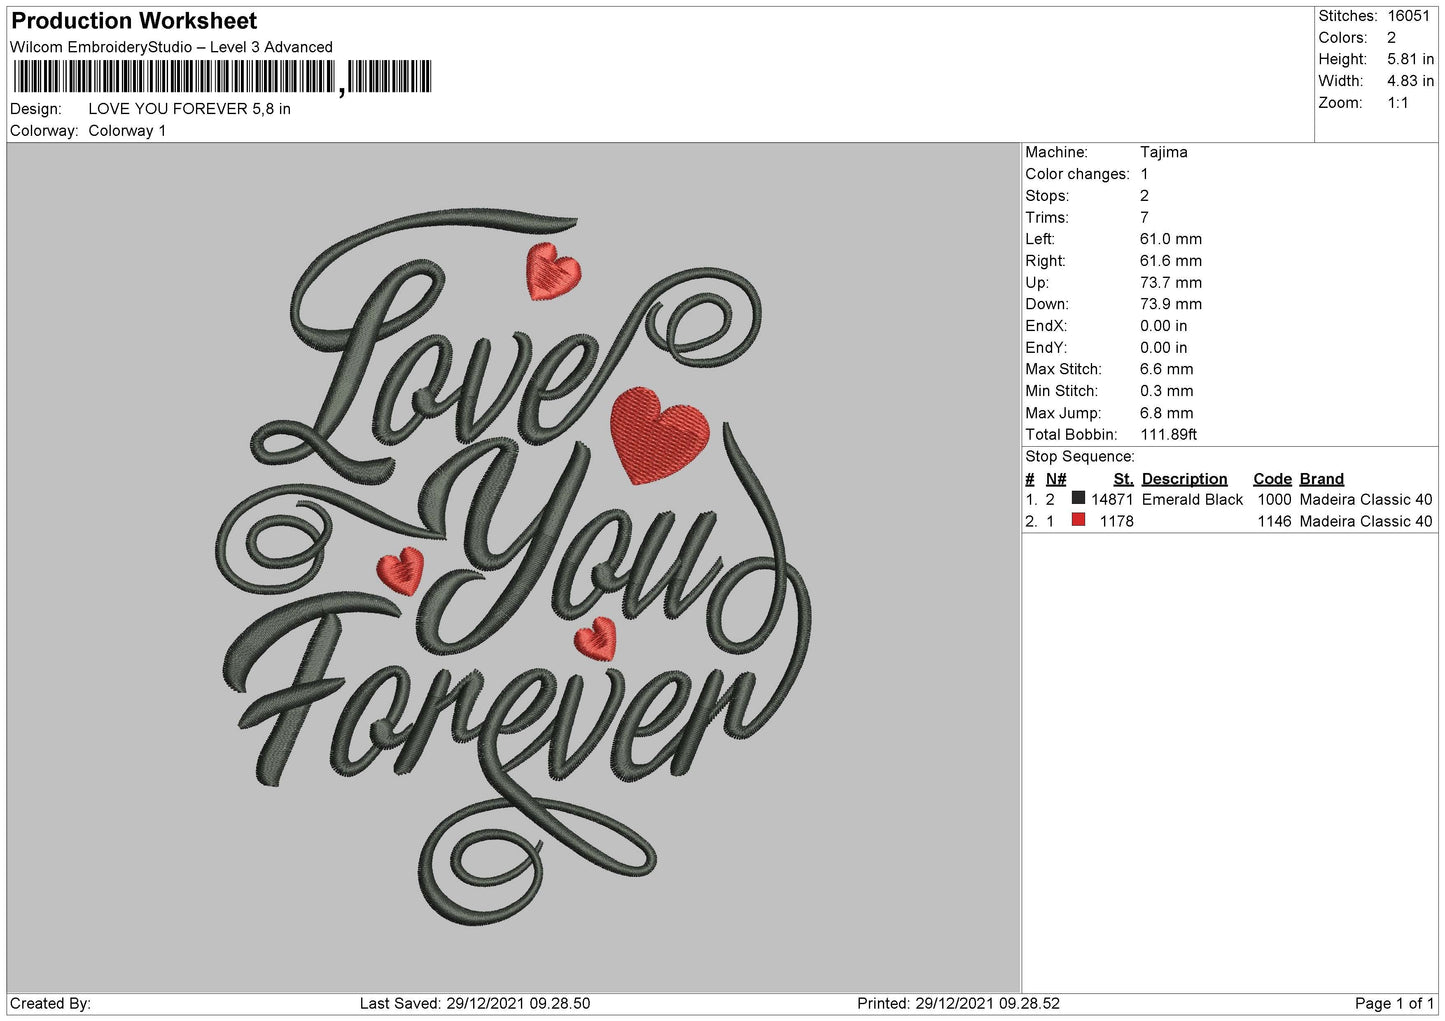Image resolution: width=1445 pixels, height=1021 pixels.
Task: Click Madeira Classic 40 in row 1
Action: (x=1366, y=499)
